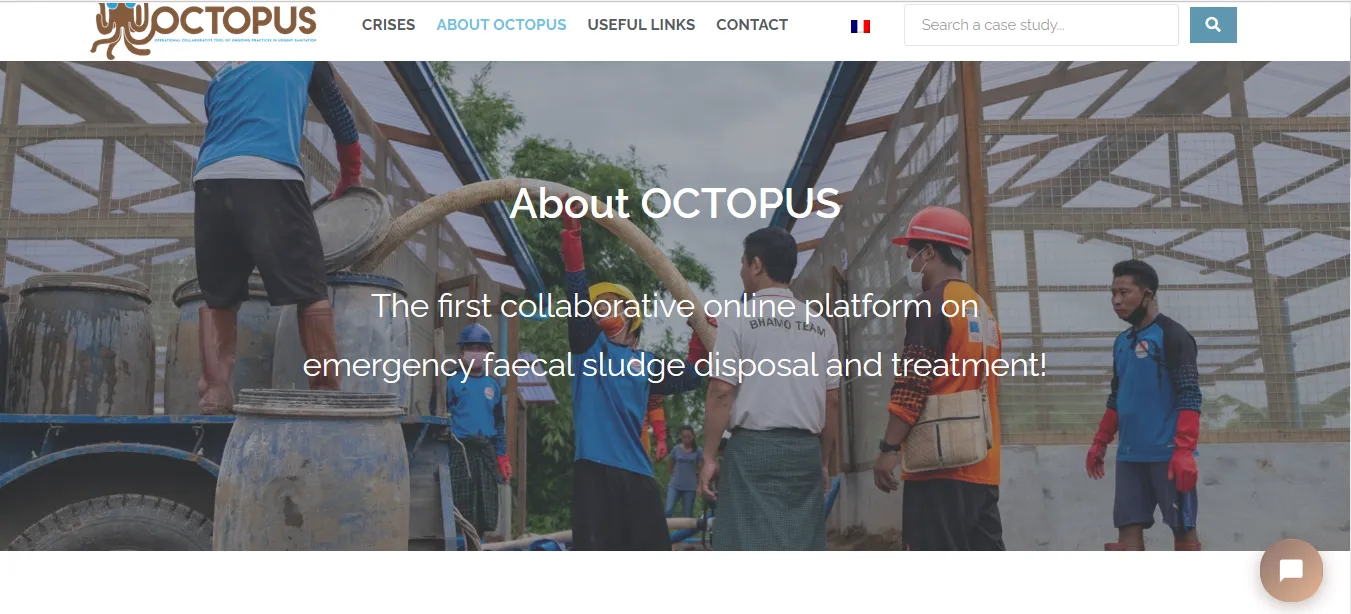This screenshot has width=1351, height=614.
Task: Focus the 'Search a case study' field
Action: 1041,25
